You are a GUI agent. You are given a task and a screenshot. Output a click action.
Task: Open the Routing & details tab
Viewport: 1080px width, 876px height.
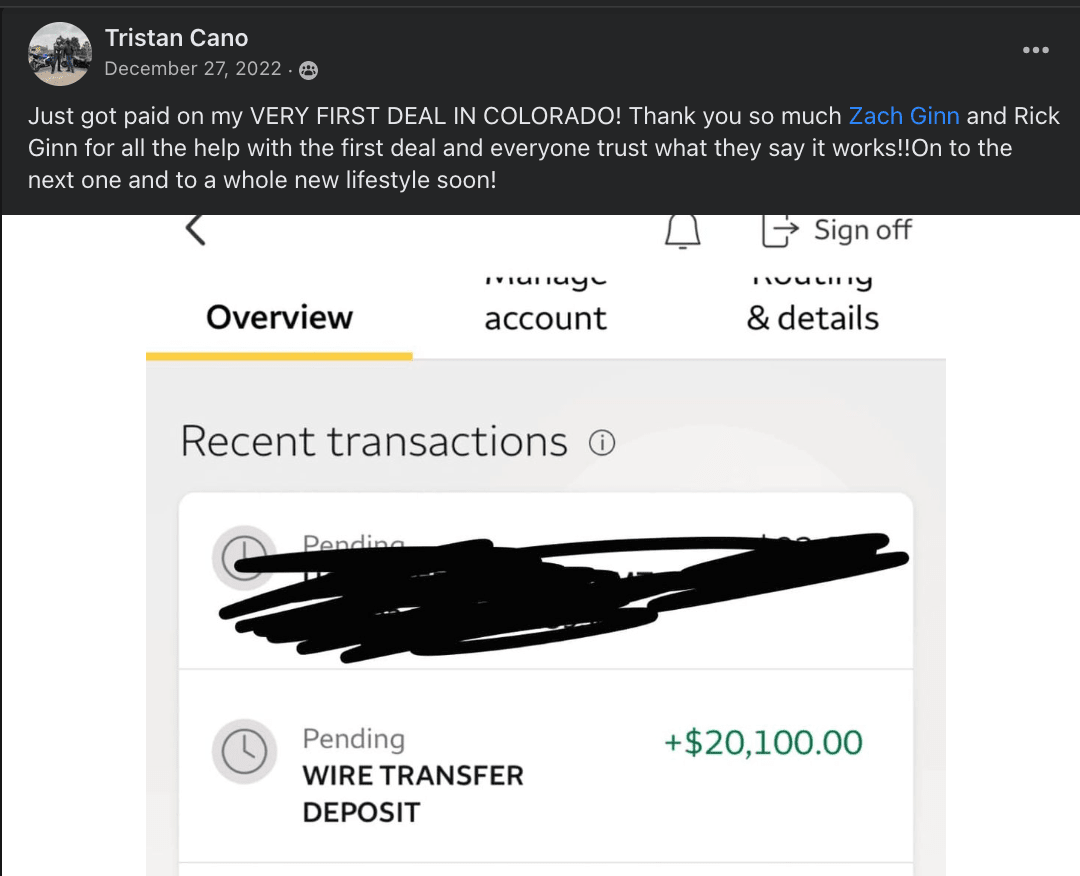813,305
